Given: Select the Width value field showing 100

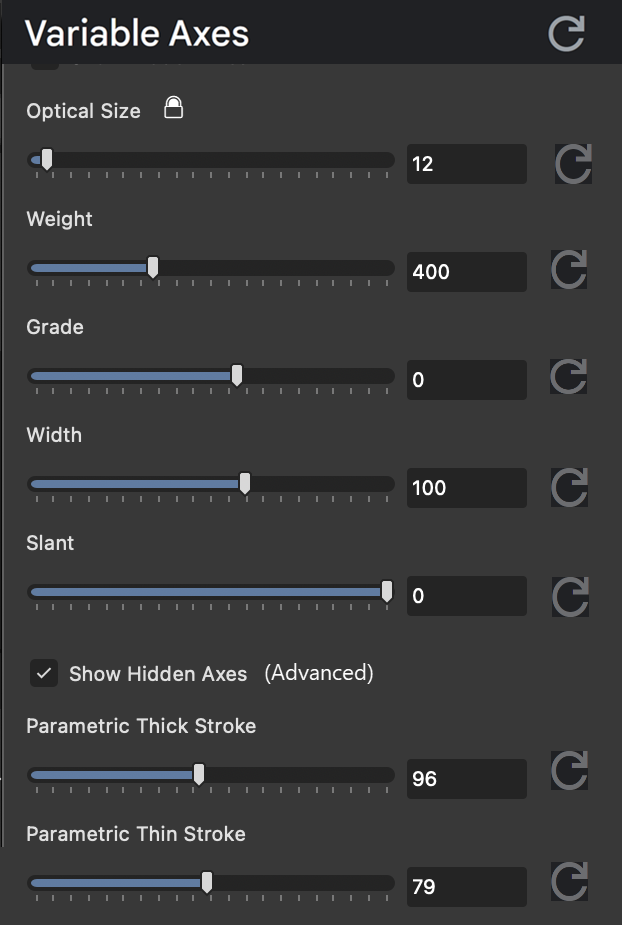Looking at the screenshot, I should point(466,487).
